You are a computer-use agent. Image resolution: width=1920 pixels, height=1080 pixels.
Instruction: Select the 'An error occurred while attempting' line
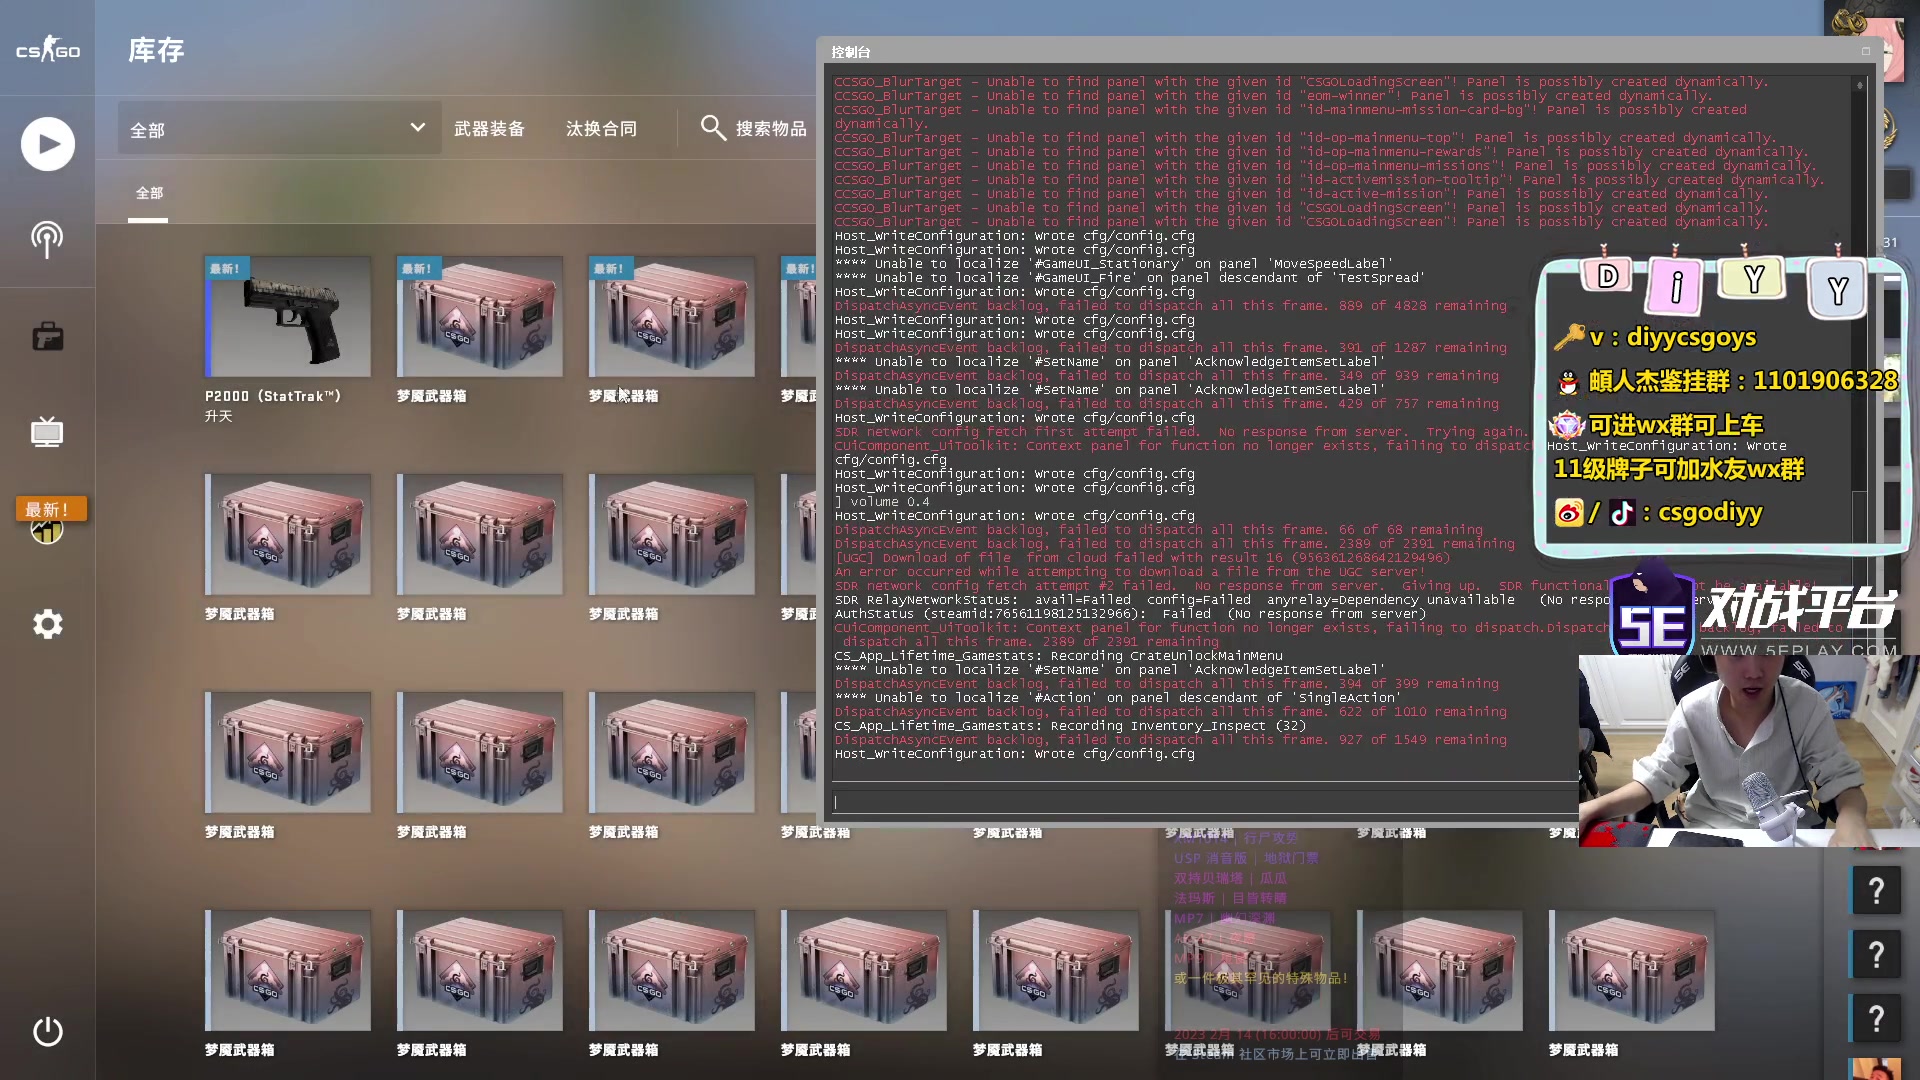click(x=1130, y=572)
